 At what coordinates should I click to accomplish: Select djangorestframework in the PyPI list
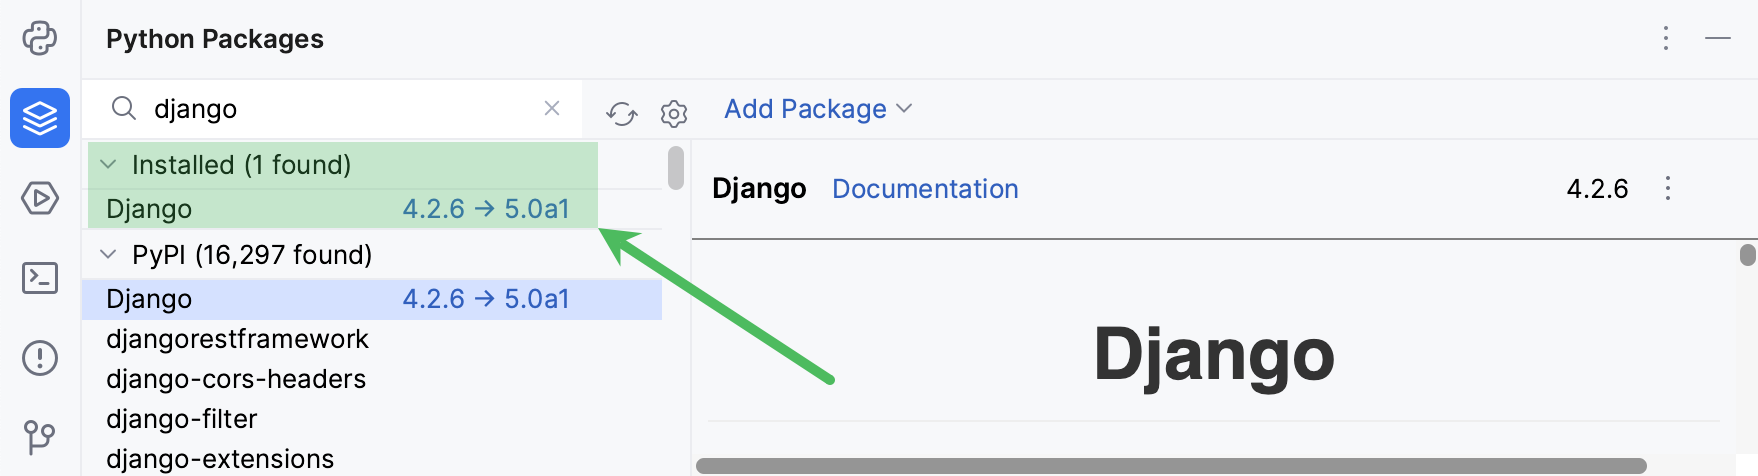click(238, 339)
